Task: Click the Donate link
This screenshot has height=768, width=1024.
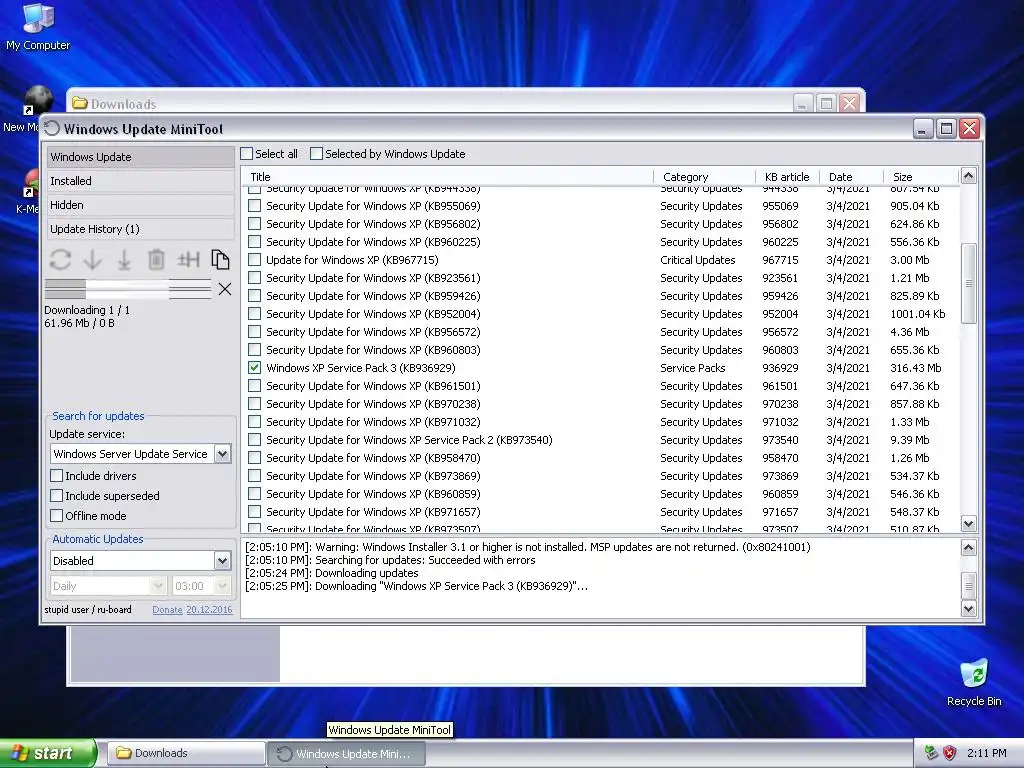Action: click(167, 609)
